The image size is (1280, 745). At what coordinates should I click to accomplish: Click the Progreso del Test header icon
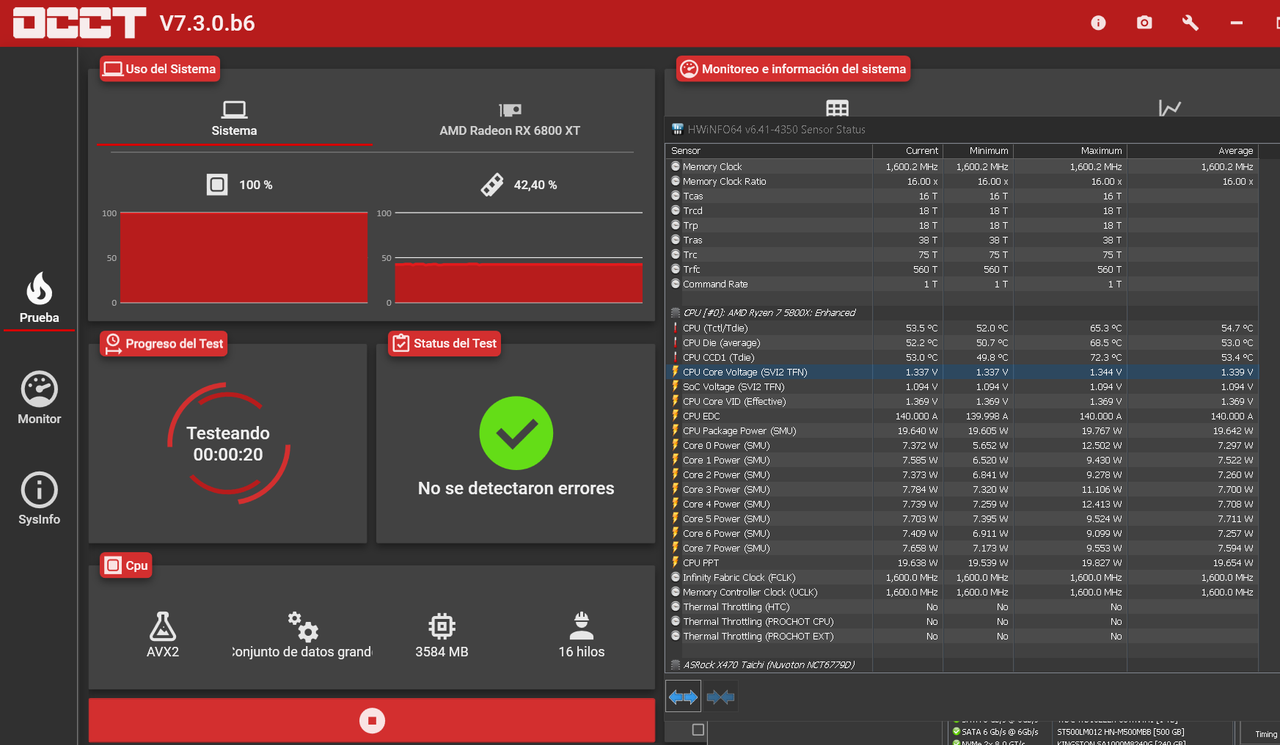coord(113,343)
